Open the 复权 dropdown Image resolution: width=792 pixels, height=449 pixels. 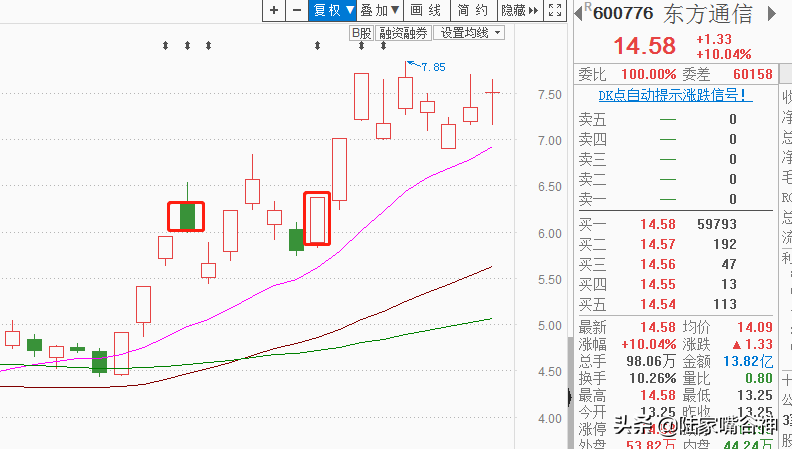coord(333,10)
